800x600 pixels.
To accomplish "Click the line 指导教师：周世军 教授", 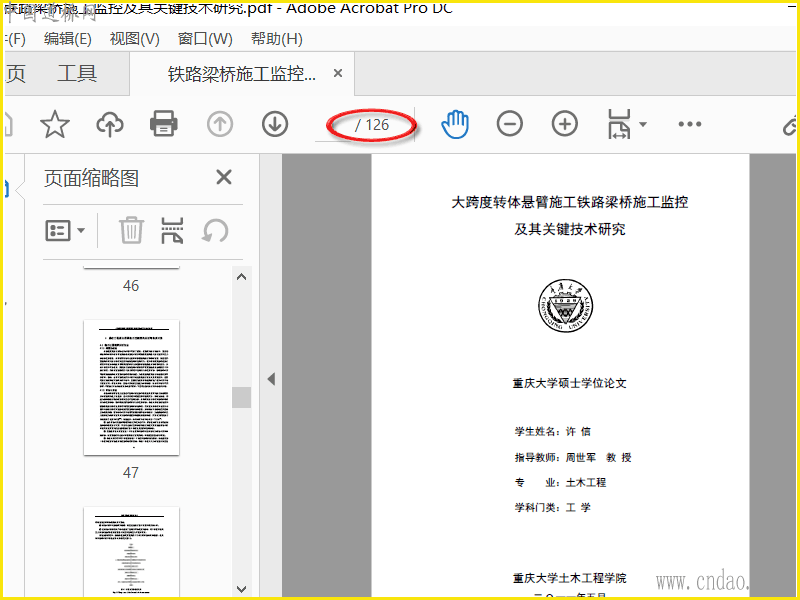I will pos(573,457).
